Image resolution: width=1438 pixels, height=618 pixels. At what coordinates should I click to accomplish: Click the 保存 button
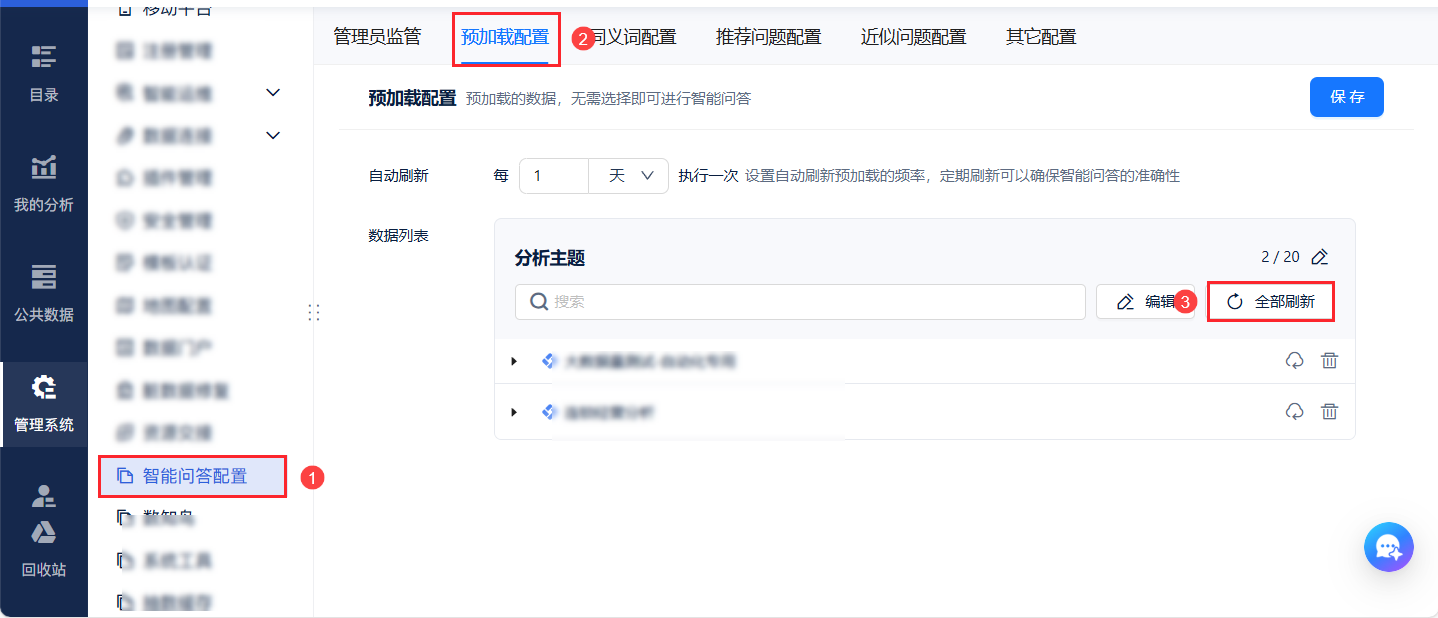(x=1347, y=97)
